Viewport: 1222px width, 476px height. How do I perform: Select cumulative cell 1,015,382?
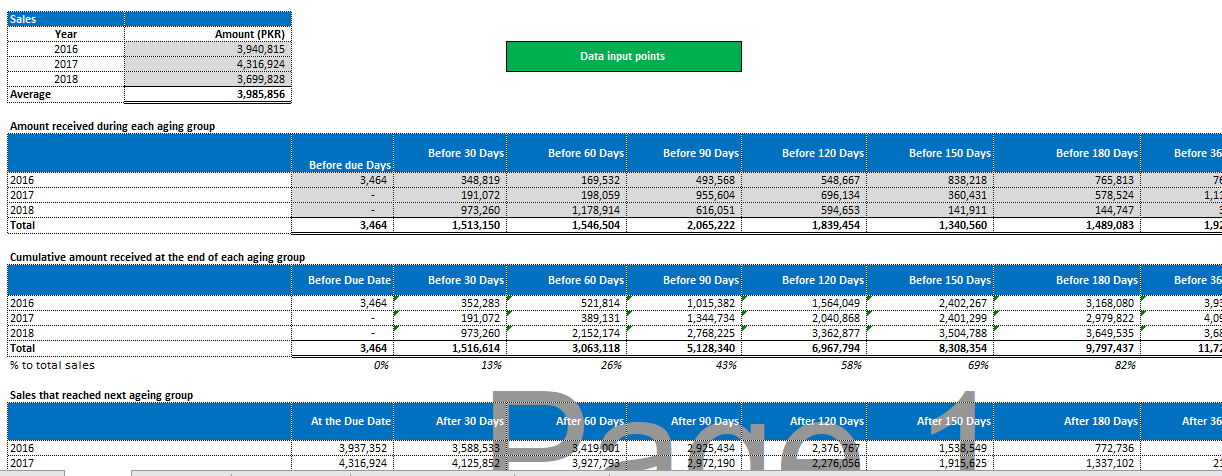[685, 302]
